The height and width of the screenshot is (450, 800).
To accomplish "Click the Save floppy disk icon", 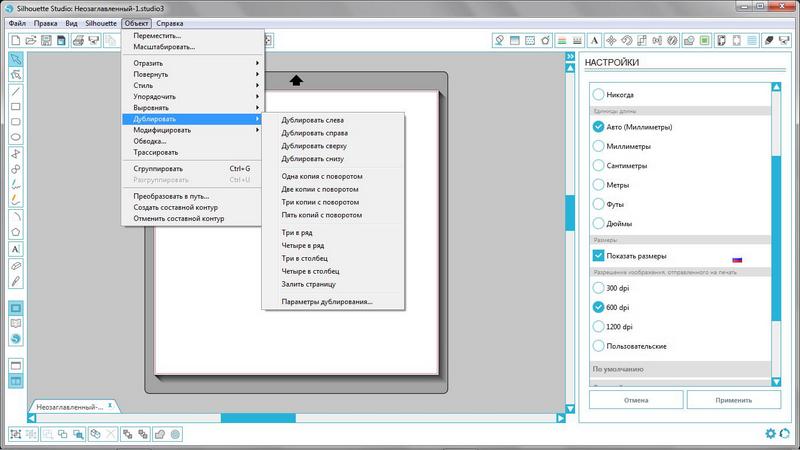I will [x=46, y=40].
